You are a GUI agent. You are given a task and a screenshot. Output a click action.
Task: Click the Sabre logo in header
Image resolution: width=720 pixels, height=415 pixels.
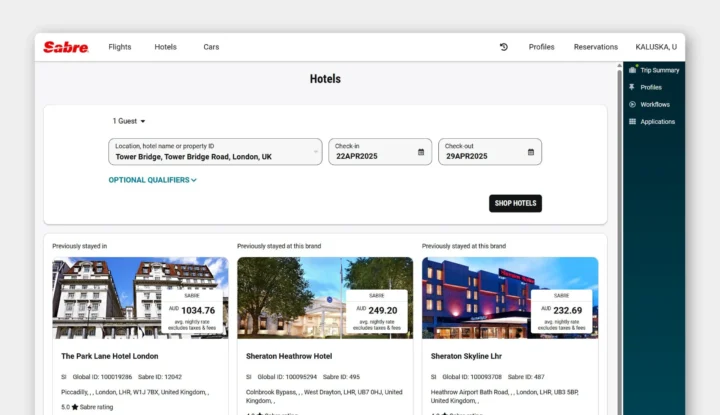click(66, 47)
